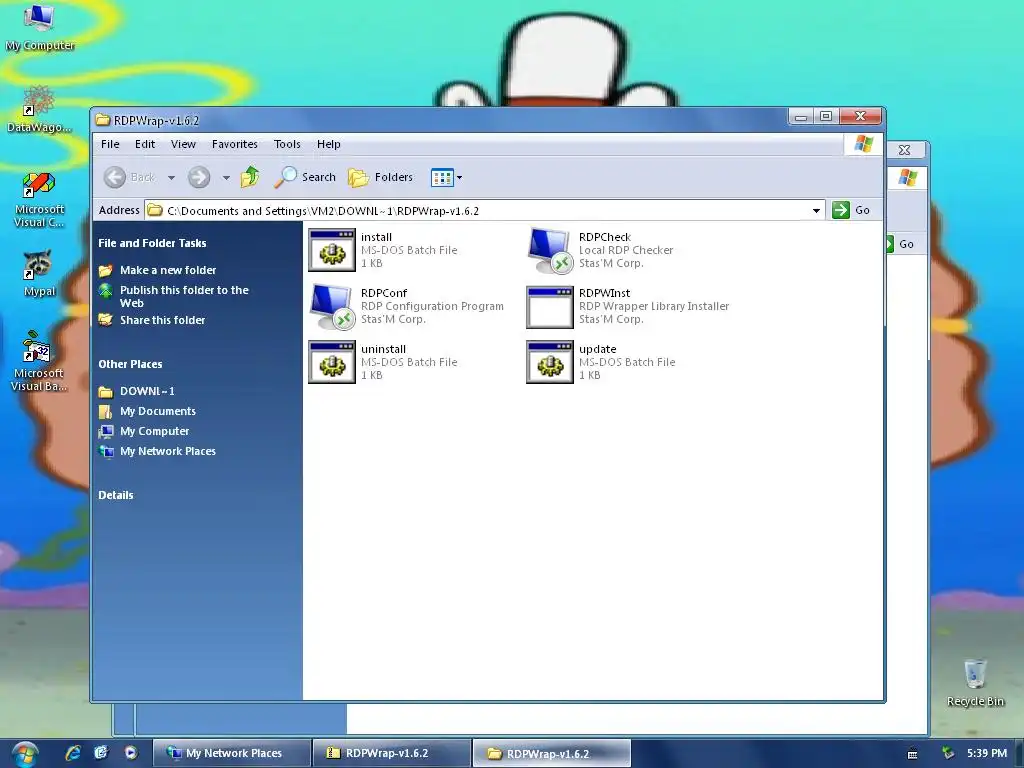Viewport: 1024px width, 768px height.
Task: Launch Internet Explorer from quick launch
Action: click(73, 753)
